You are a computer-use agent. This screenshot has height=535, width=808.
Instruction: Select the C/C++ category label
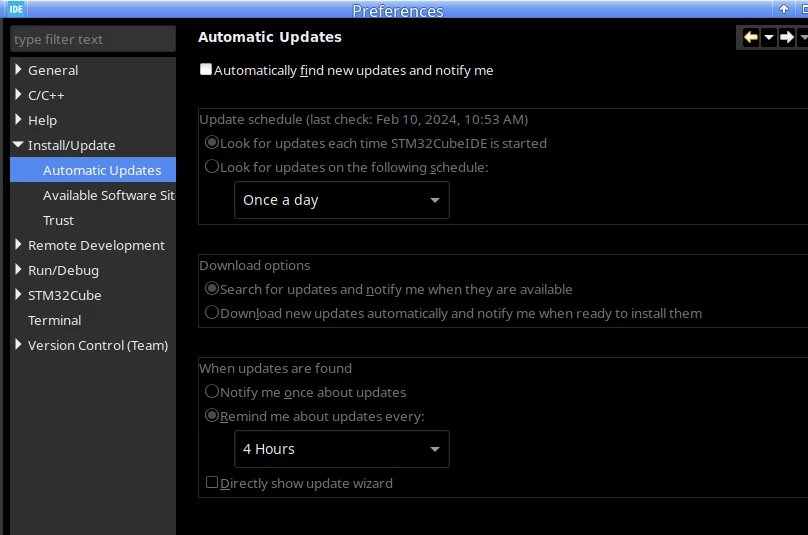46,95
